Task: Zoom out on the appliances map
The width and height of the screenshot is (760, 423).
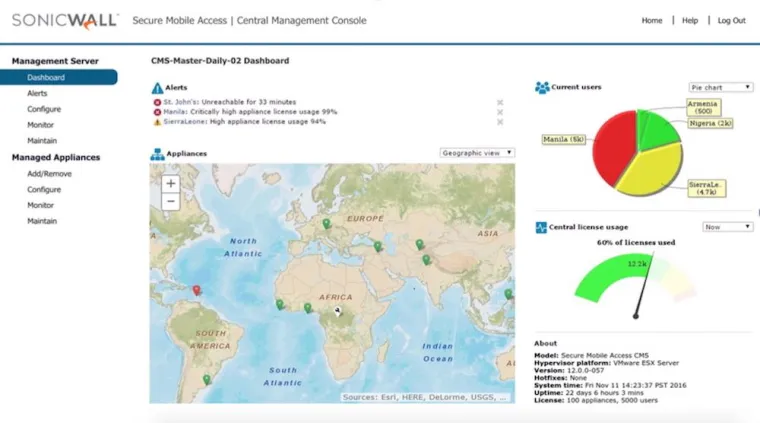Action: (171, 201)
